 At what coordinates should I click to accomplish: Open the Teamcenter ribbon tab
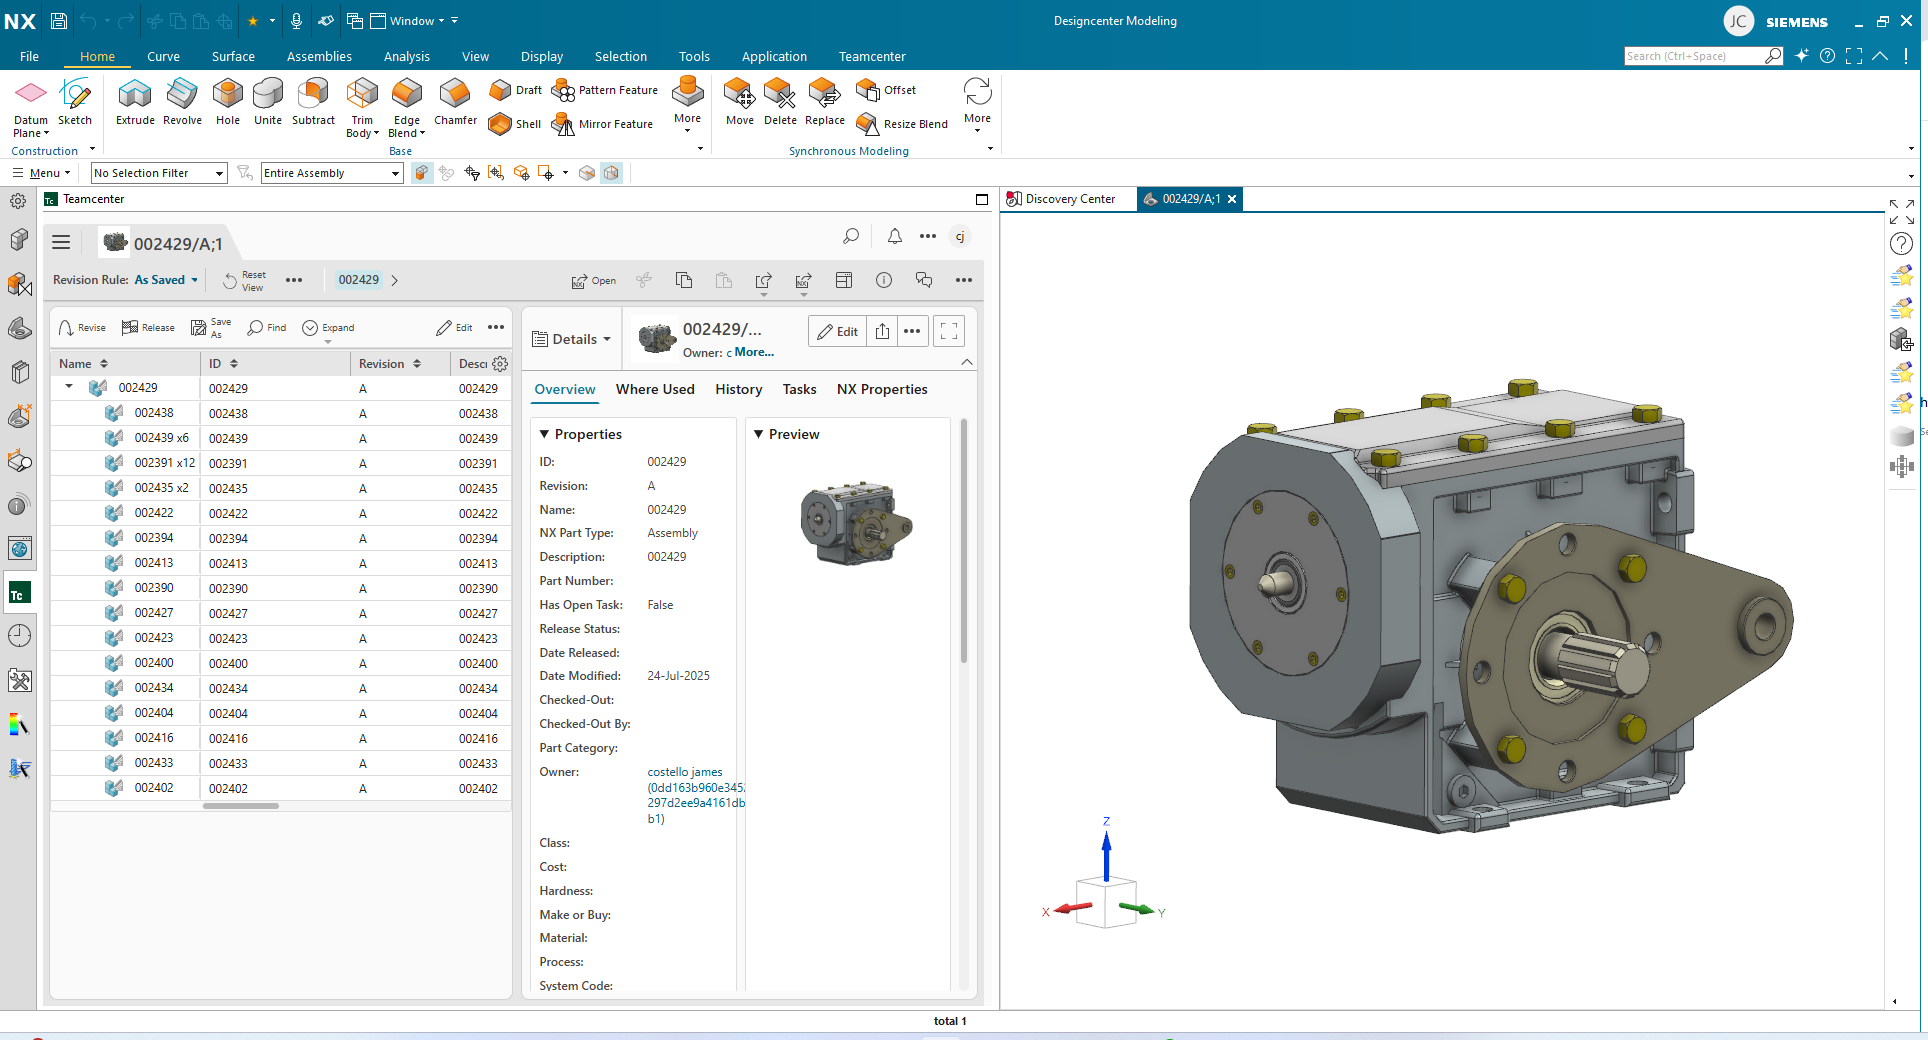click(871, 56)
